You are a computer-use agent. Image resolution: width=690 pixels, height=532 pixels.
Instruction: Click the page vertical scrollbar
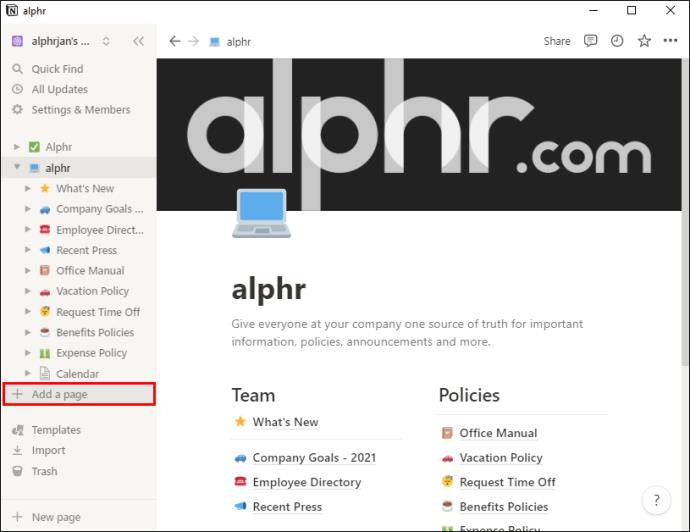[685, 211]
